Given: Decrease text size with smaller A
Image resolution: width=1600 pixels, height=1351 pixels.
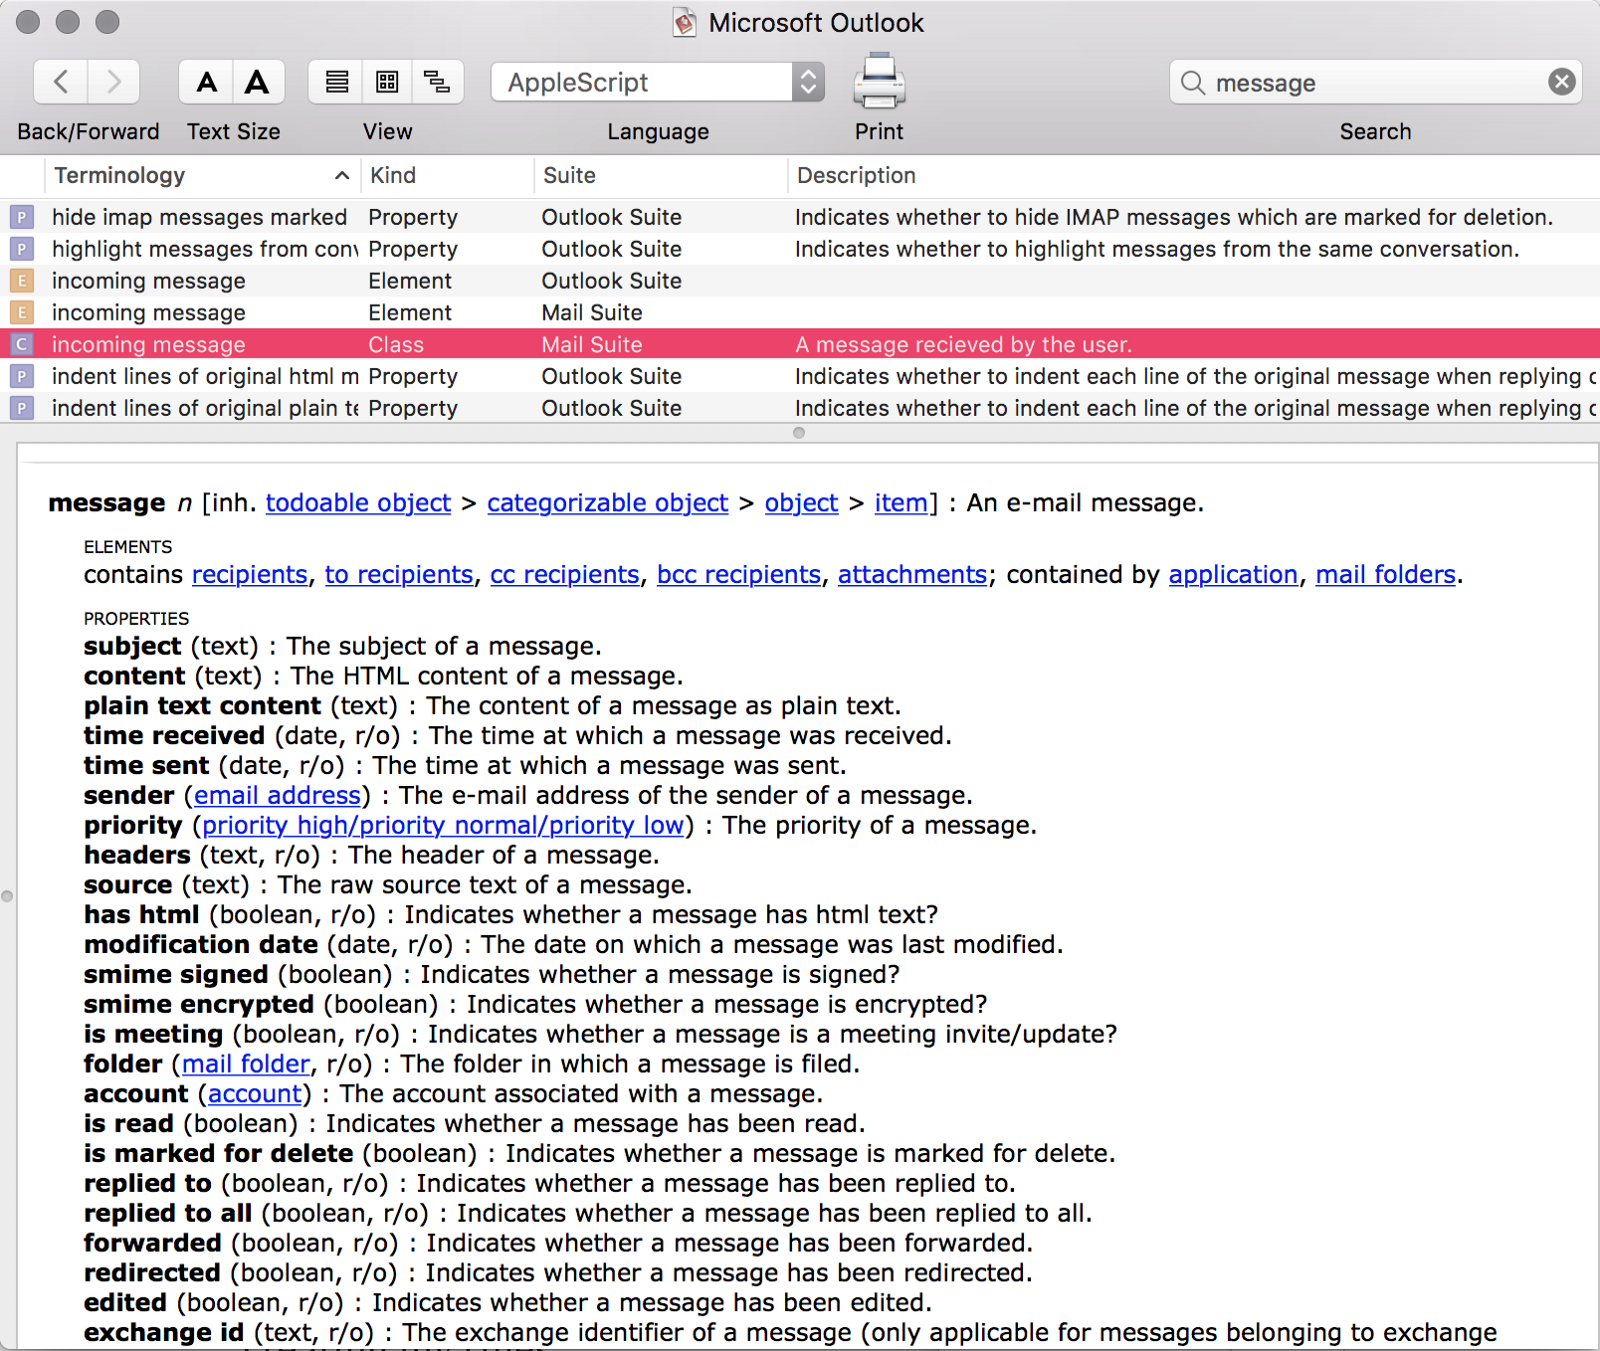Looking at the screenshot, I should (x=206, y=82).
